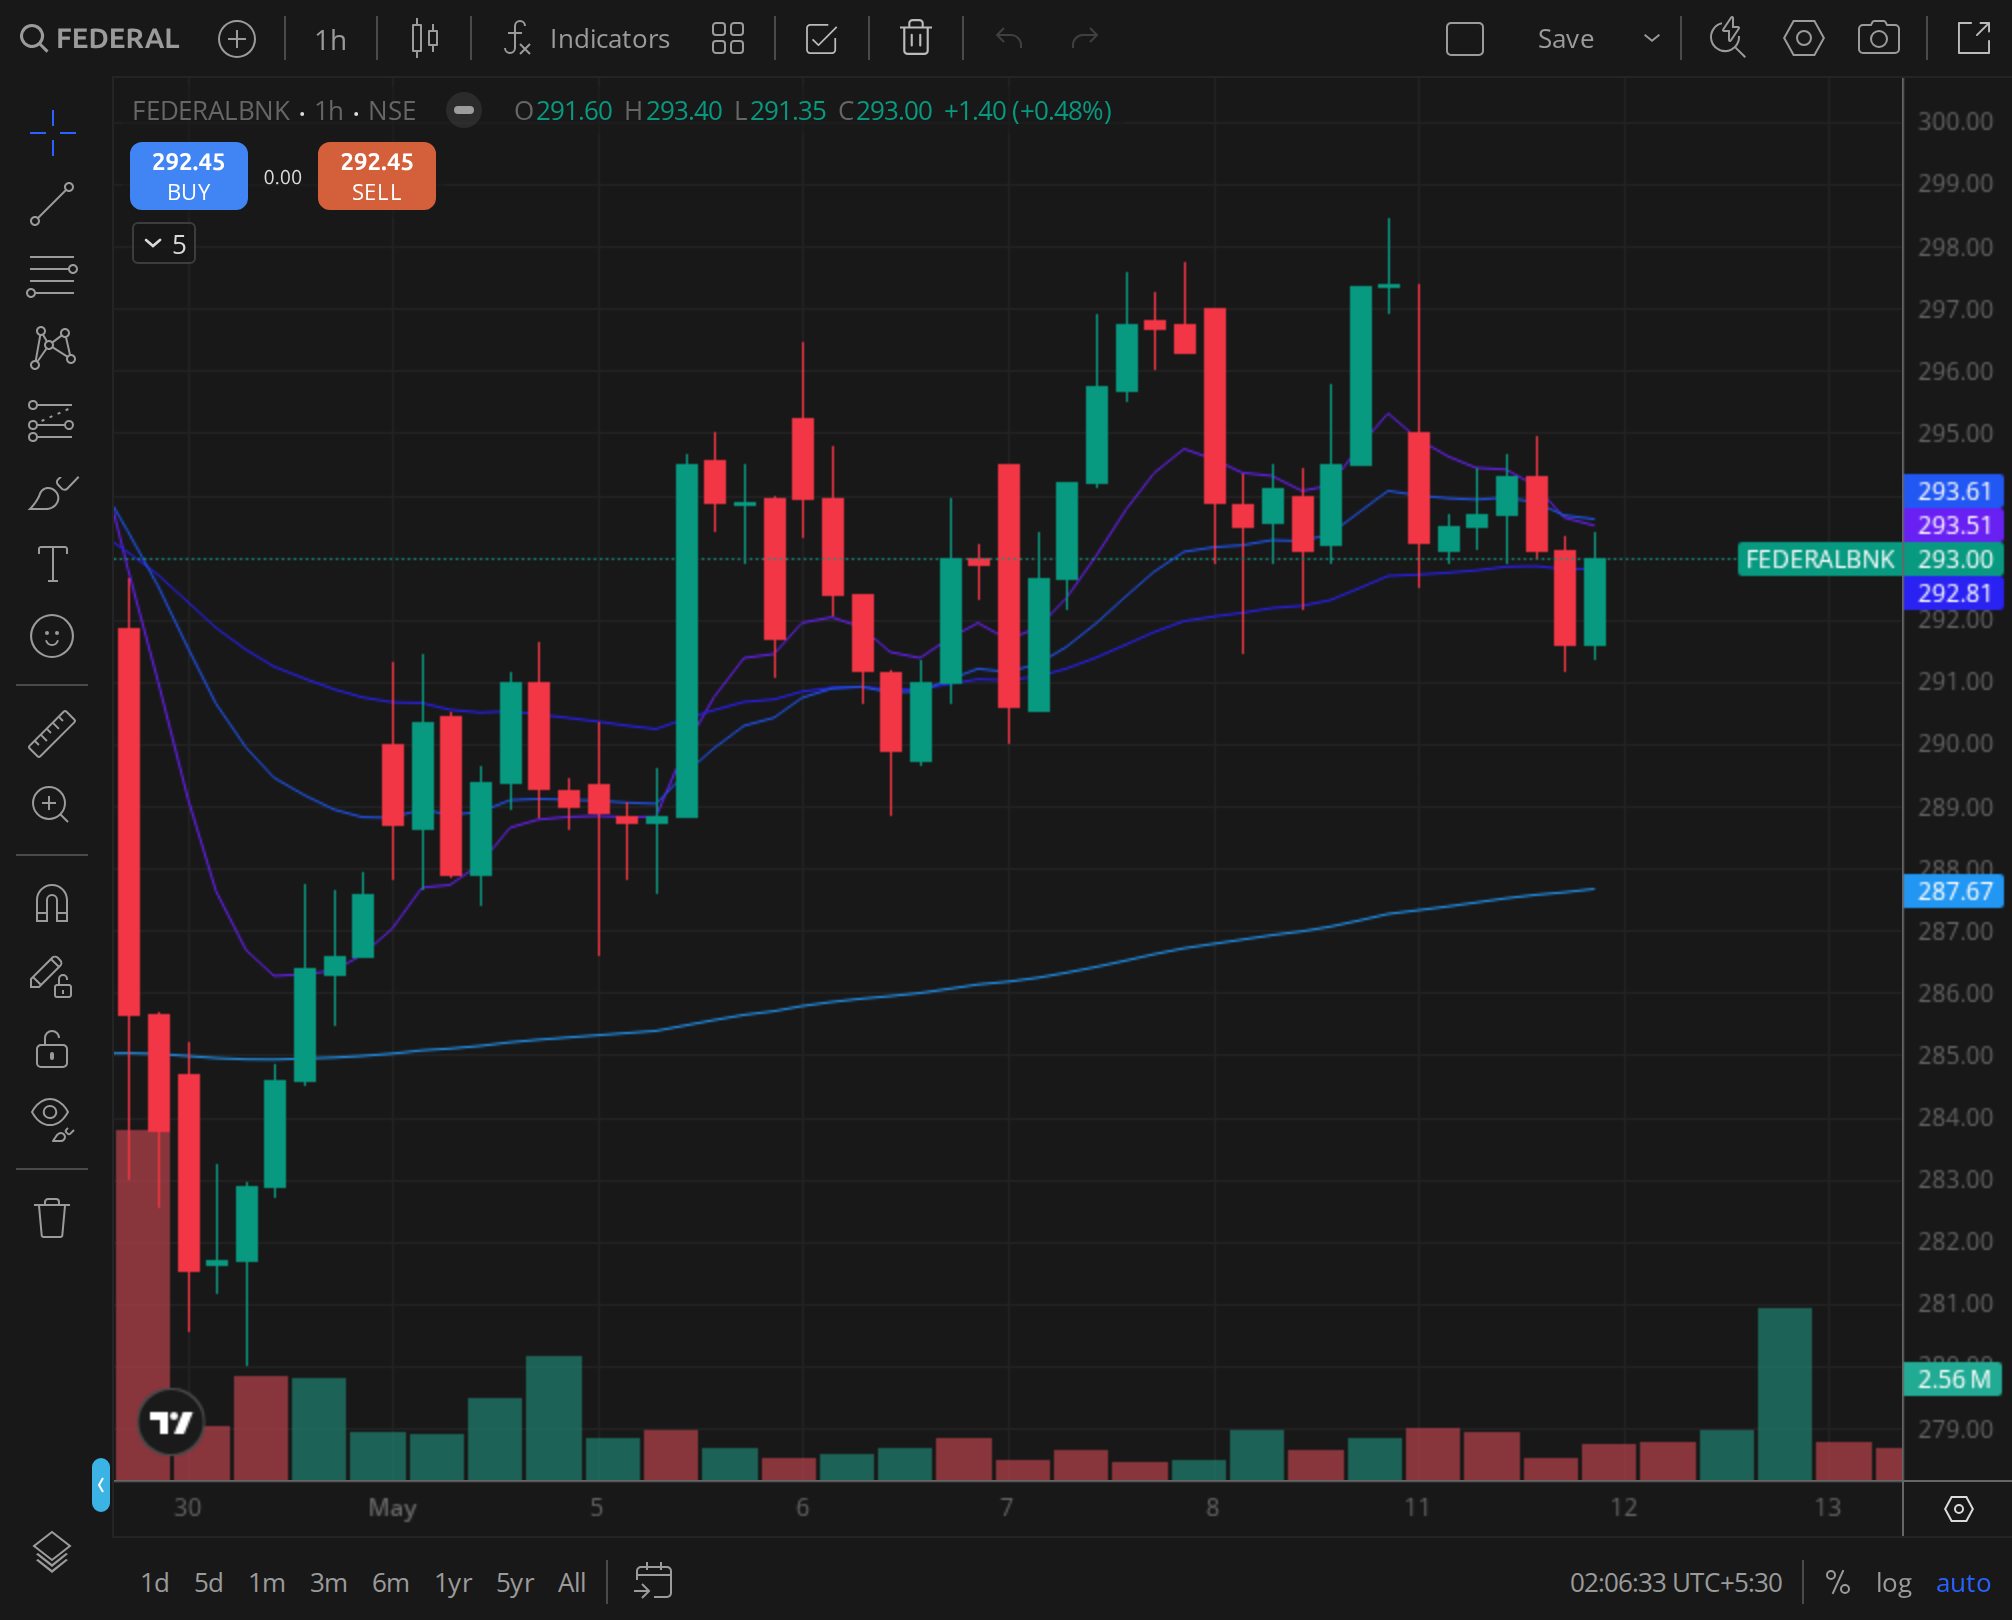Open chart settings hexagon icon
The height and width of the screenshot is (1620, 2012).
1803,39
